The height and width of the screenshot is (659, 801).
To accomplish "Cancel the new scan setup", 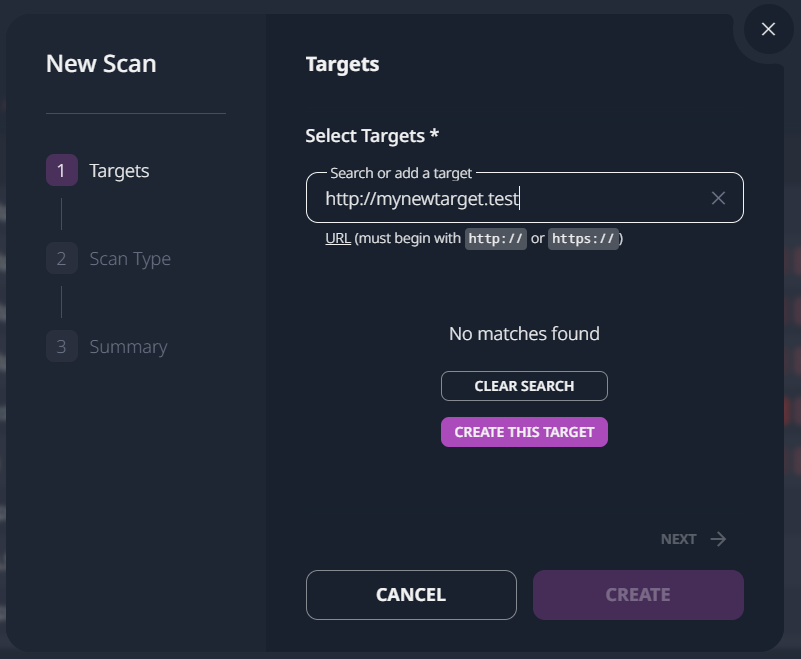I will (x=411, y=594).
